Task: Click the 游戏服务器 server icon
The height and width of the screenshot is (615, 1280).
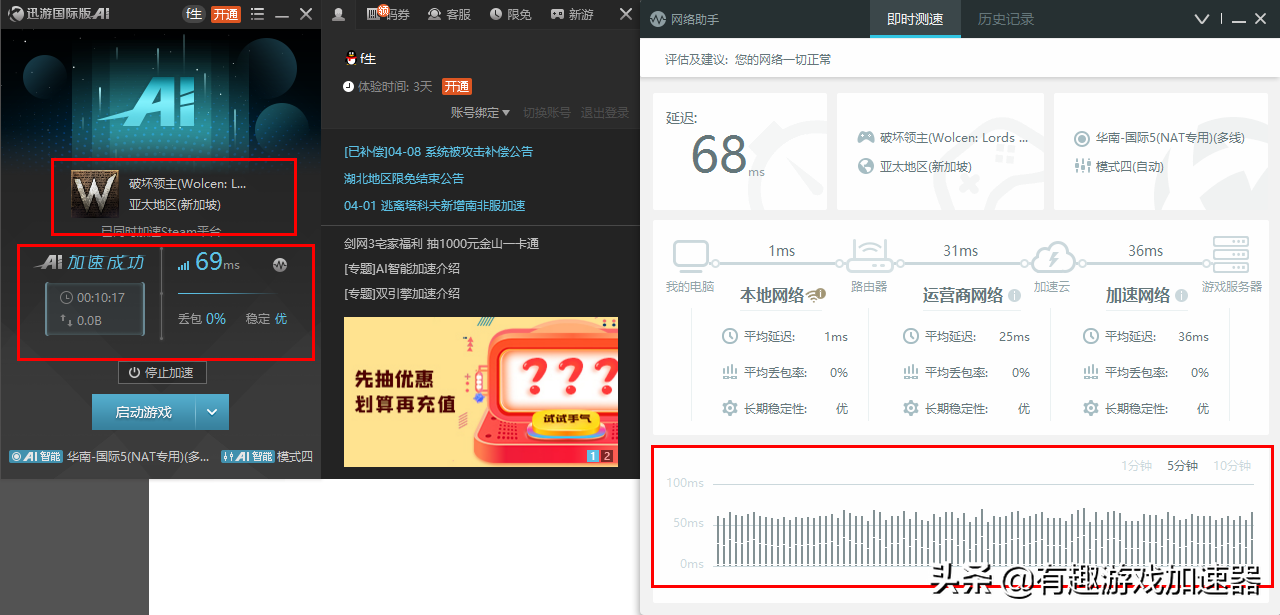Action: pyautogui.click(x=1231, y=256)
